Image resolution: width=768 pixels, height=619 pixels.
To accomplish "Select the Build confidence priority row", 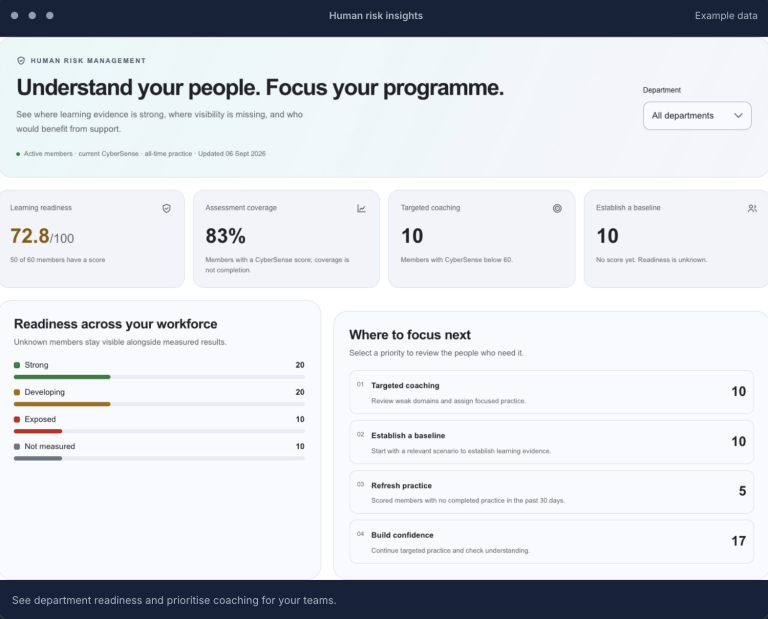I will [x=552, y=542].
